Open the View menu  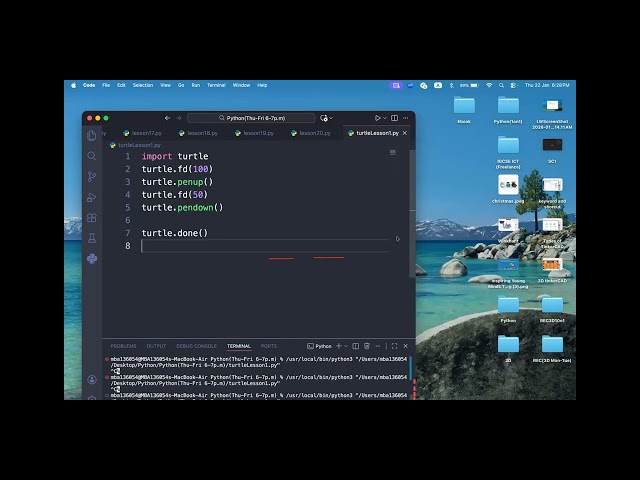pos(165,85)
